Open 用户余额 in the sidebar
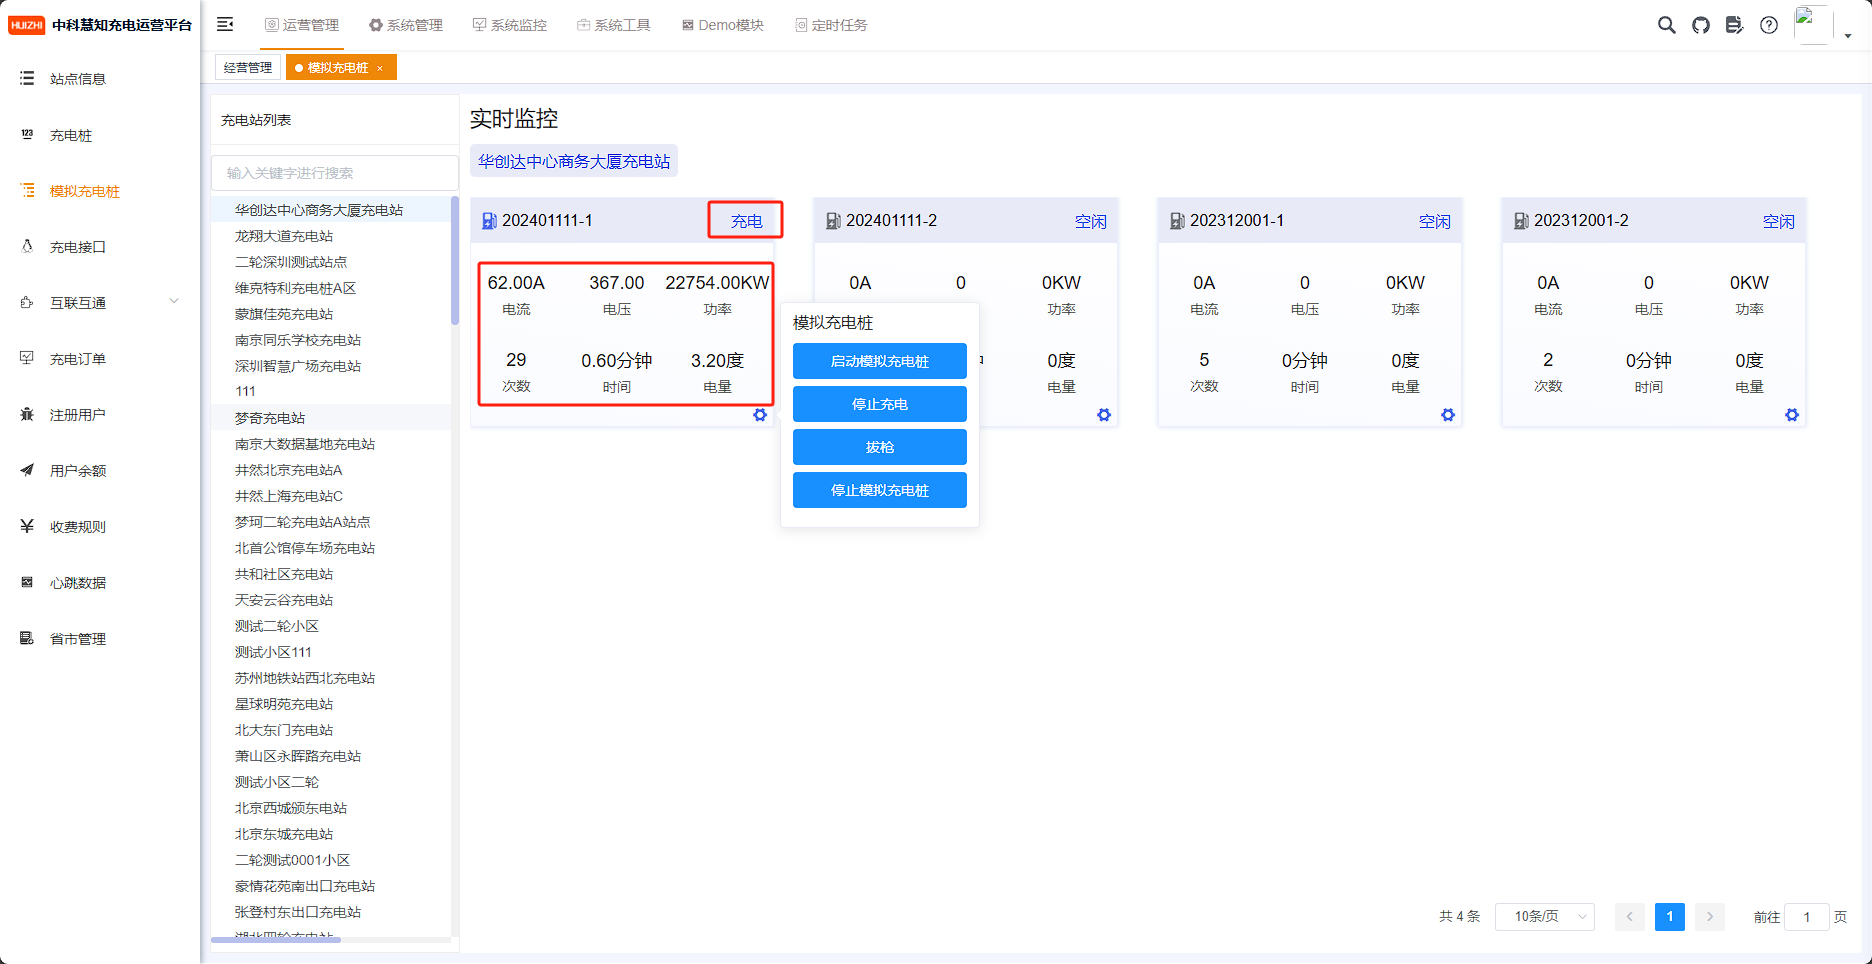Screen dimensions: 1872x964 (100, 471)
